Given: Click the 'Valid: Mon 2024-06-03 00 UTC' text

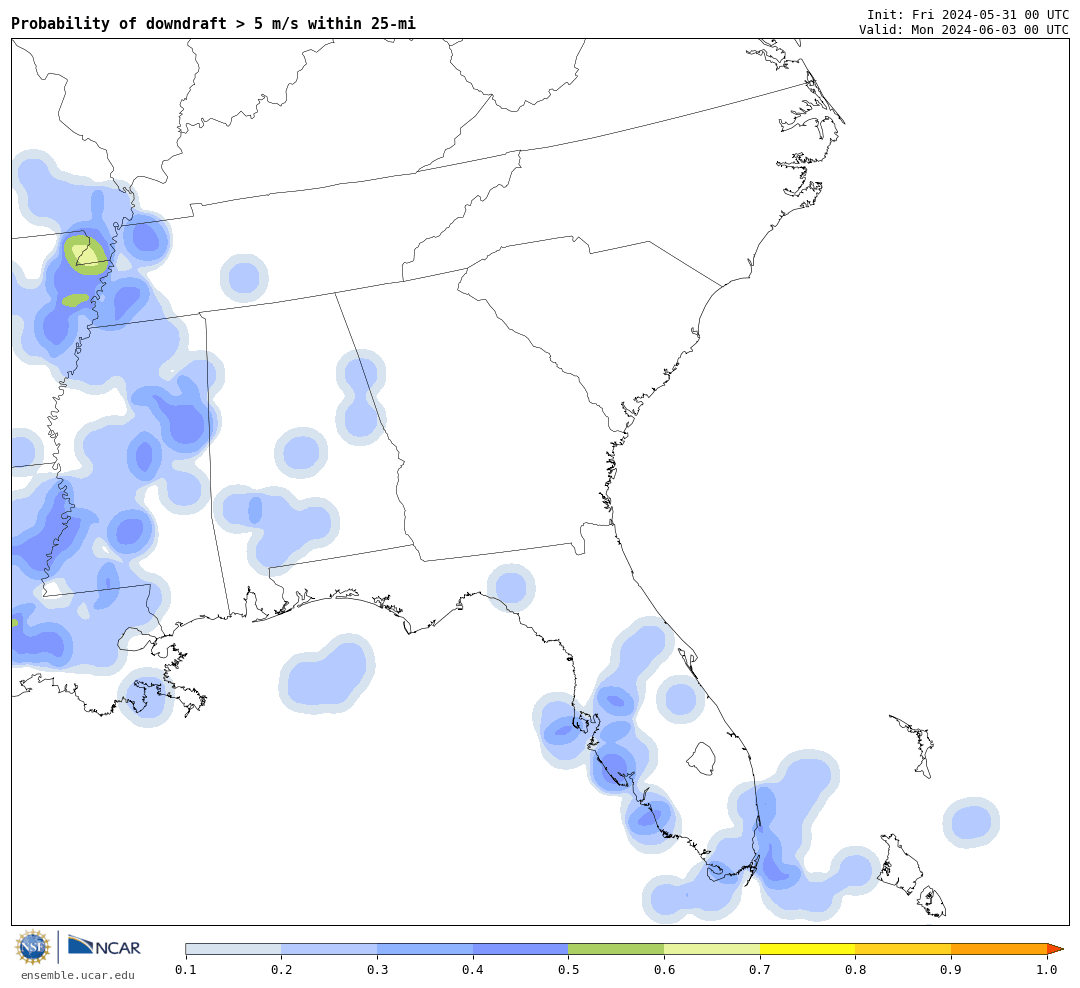Looking at the screenshot, I should click(964, 30).
